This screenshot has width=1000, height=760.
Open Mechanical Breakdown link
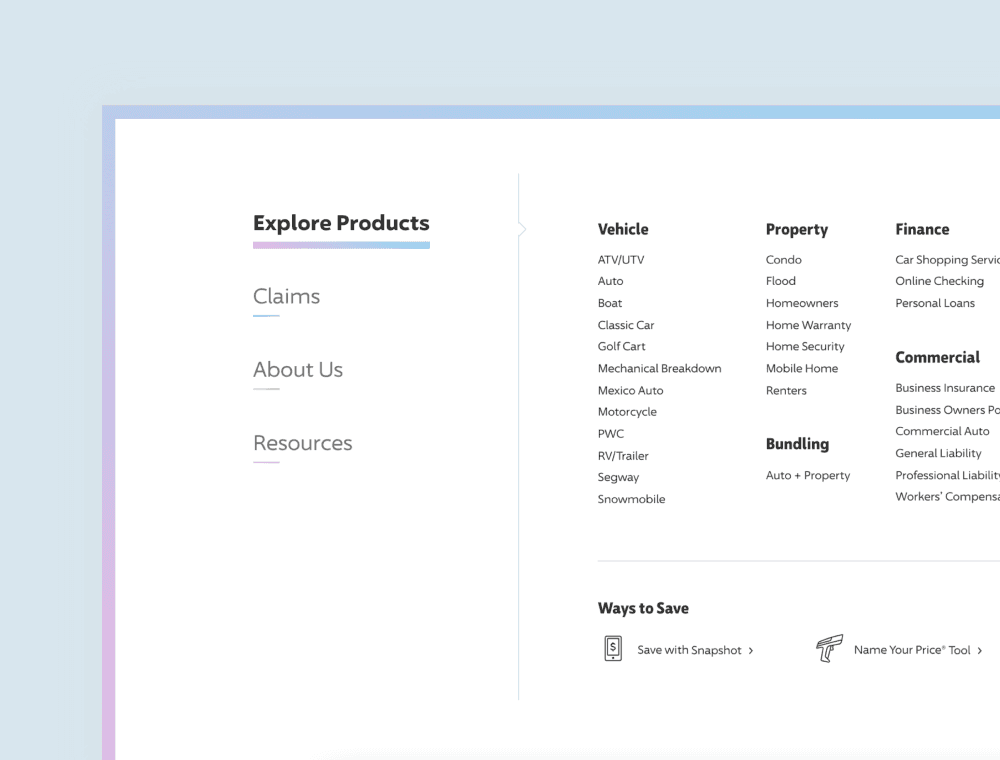[x=659, y=369]
